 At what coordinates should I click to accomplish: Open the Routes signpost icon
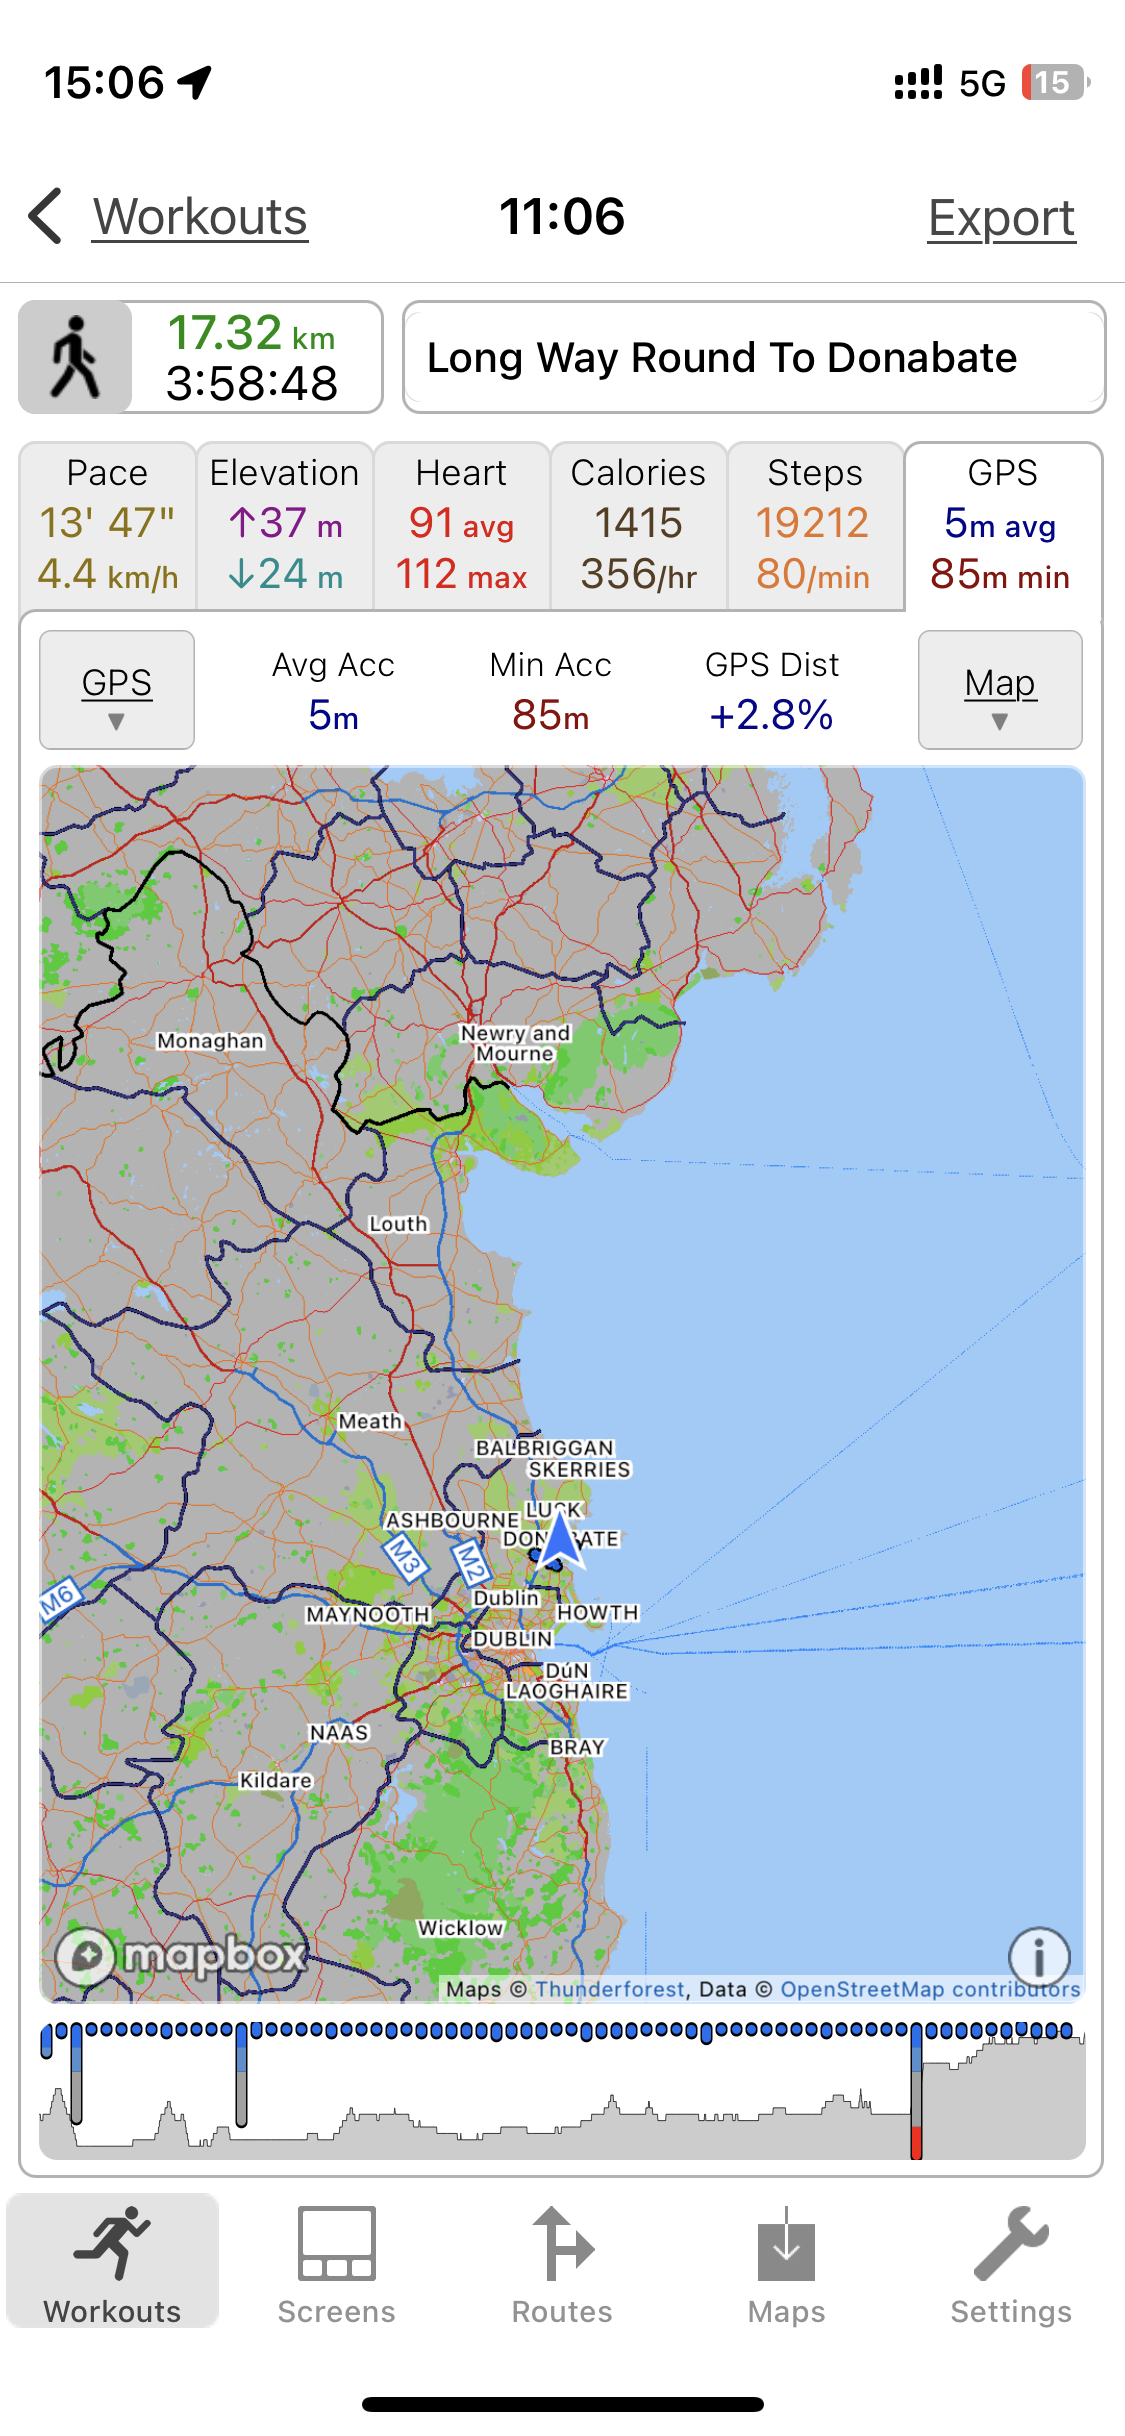click(562, 2244)
